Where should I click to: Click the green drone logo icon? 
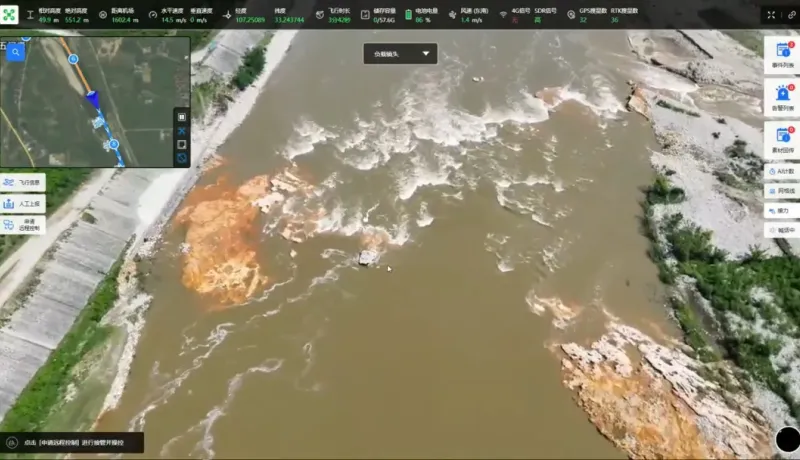tap(9, 14)
